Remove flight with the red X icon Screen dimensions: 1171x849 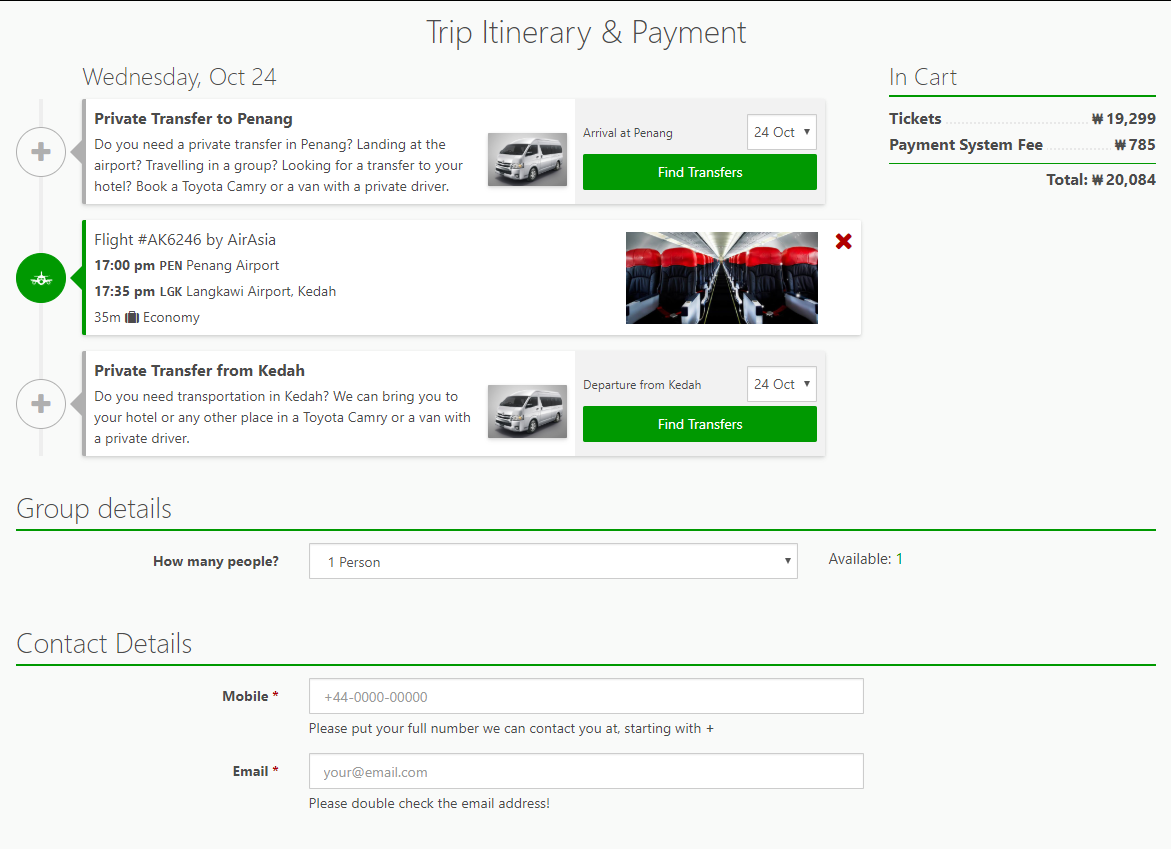[x=844, y=241]
